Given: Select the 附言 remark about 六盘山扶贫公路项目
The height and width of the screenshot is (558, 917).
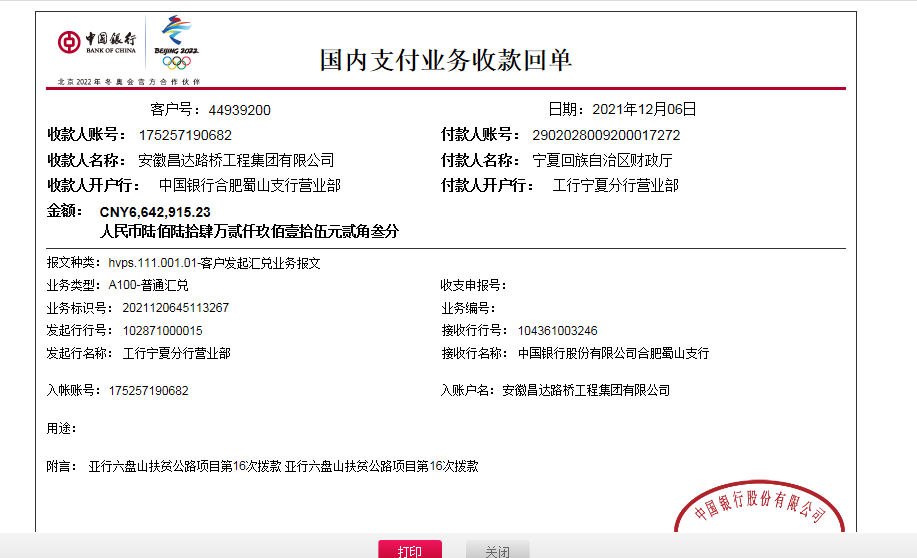Looking at the screenshot, I should [x=283, y=466].
